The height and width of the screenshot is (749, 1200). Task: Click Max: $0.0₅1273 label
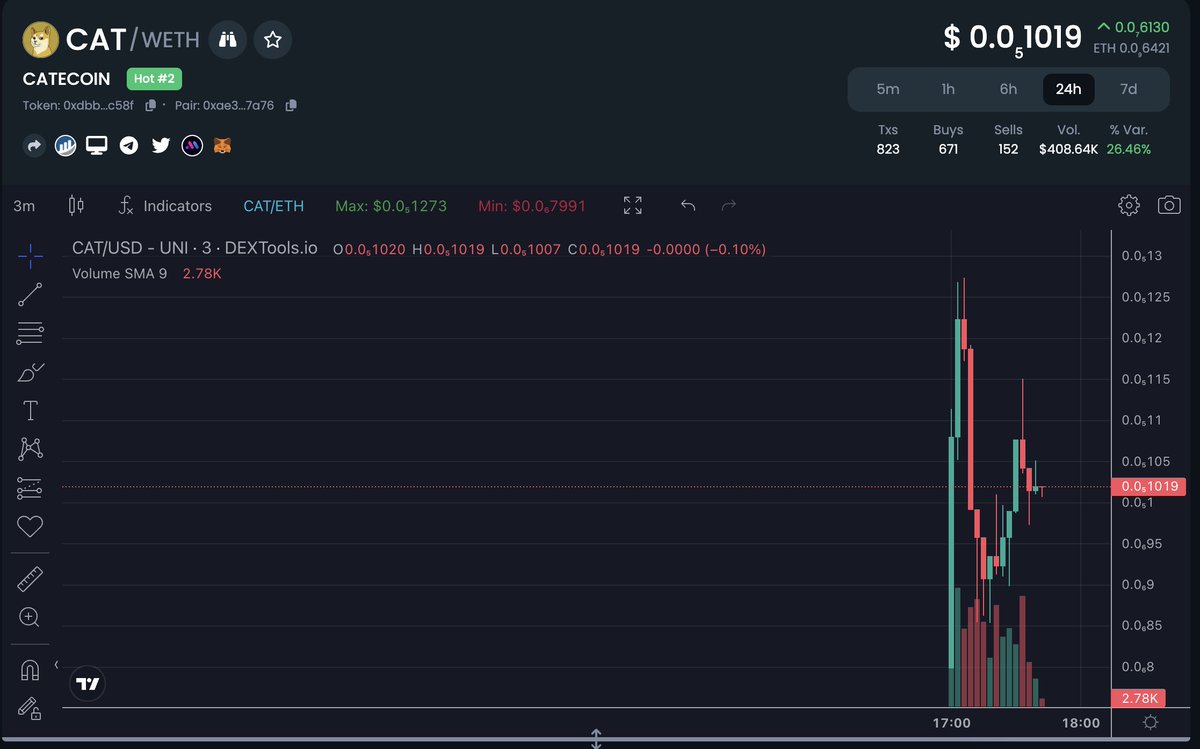coord(391,206)
